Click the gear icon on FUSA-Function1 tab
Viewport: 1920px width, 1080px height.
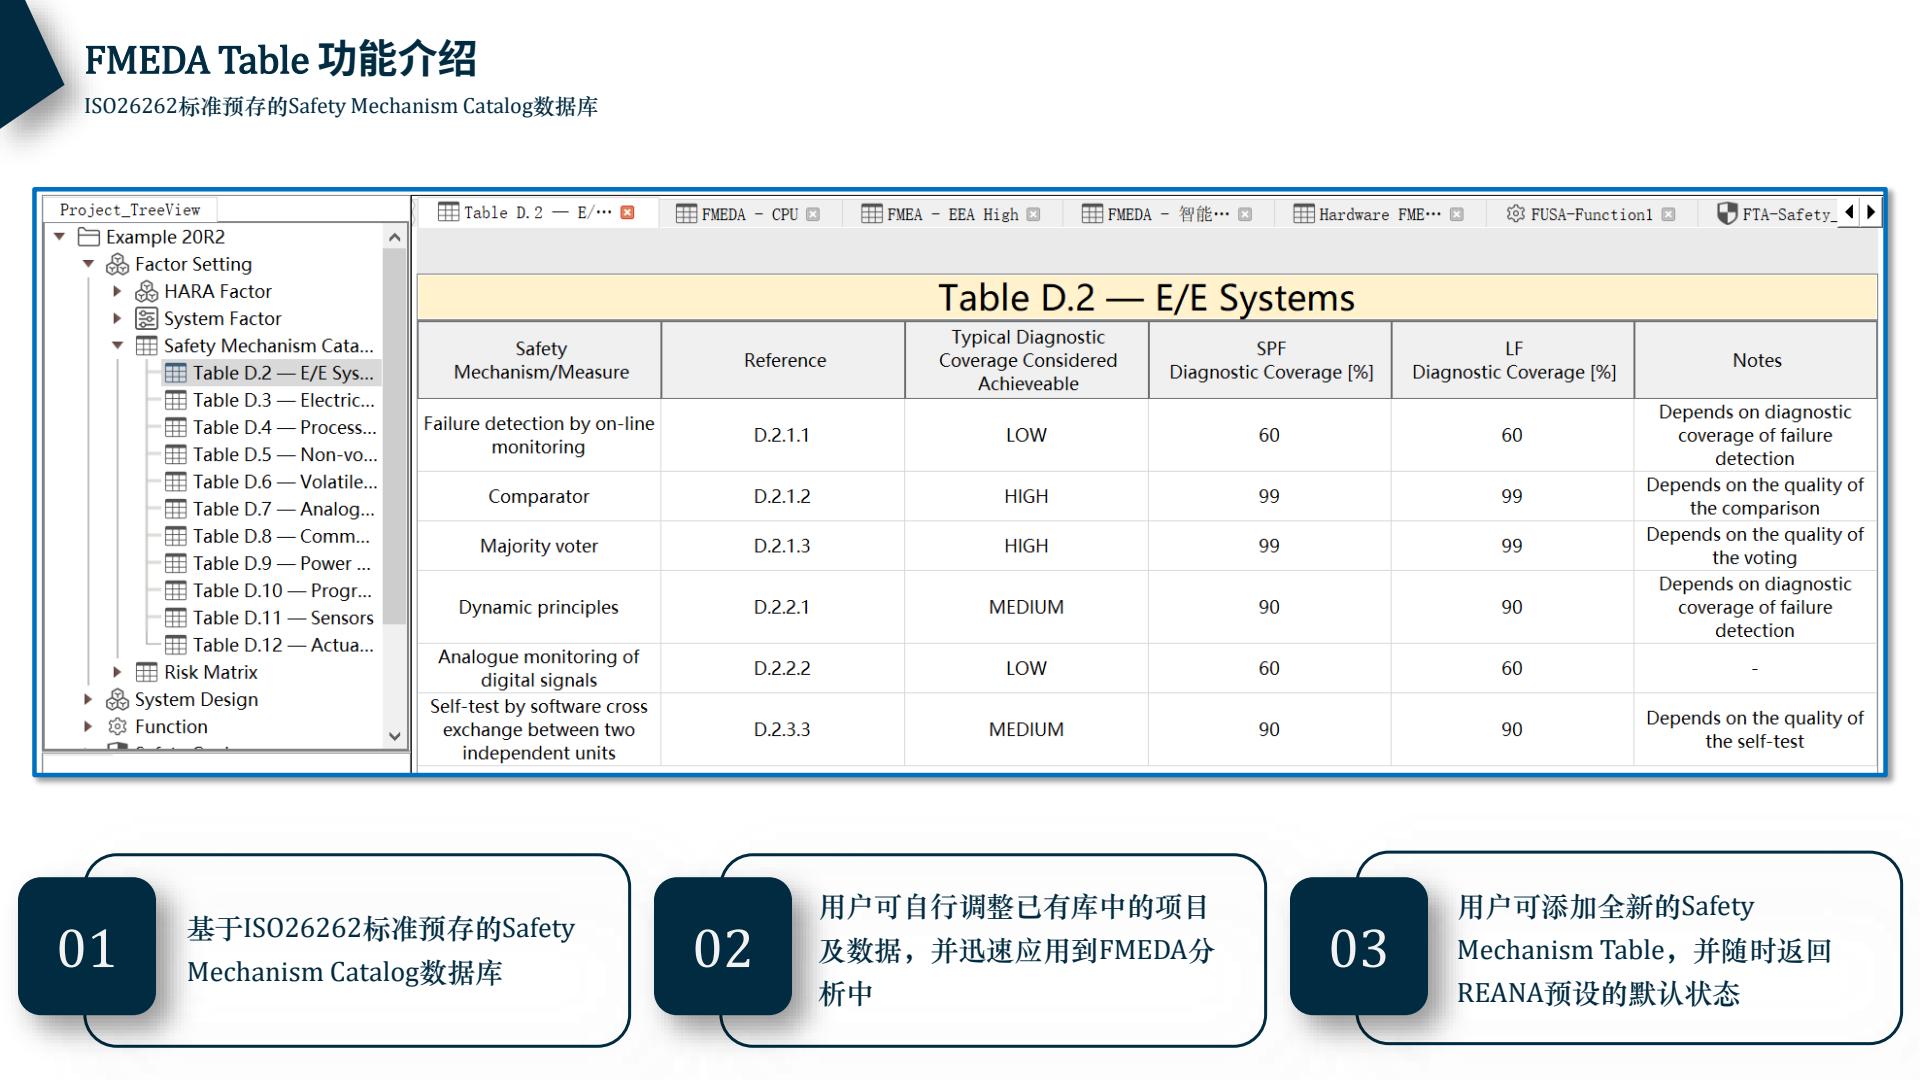tap(1516, 213)
